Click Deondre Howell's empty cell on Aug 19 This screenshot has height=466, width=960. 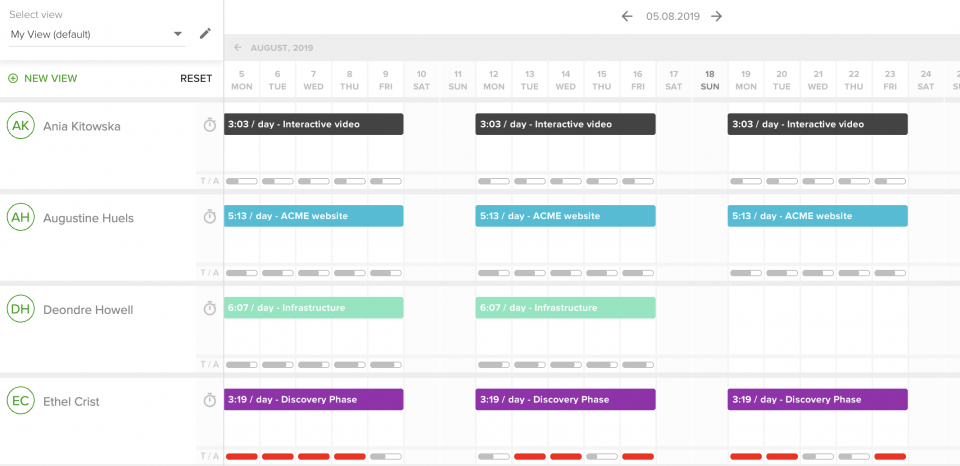(x=746, y=321)
